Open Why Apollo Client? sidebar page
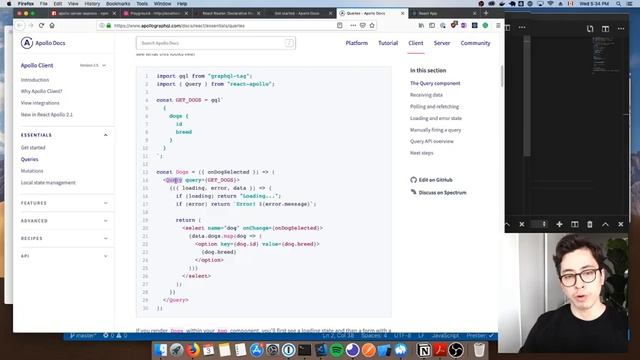The height and width of the screenshot is (360, 640). (42, 91)
